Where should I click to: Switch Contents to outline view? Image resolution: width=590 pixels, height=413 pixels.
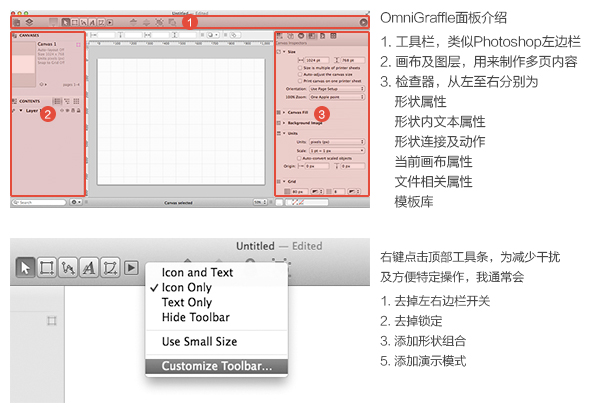click(x=67, y=101)
